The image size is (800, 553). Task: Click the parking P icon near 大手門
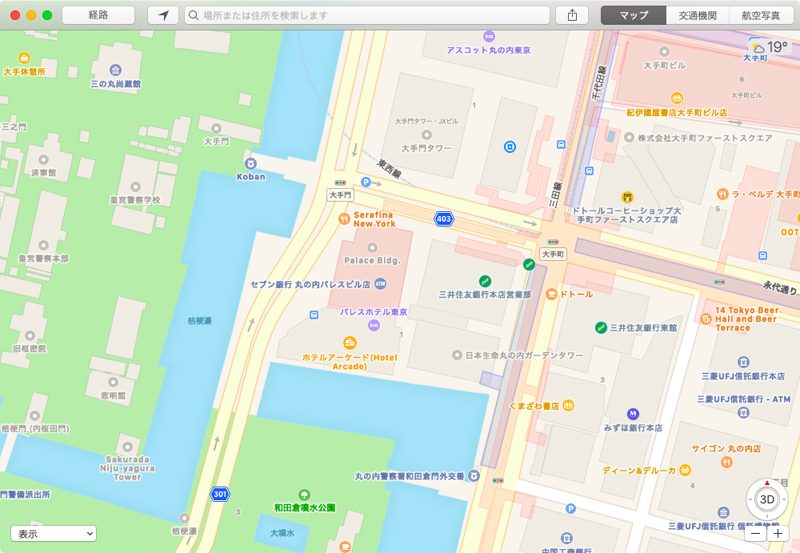click(x=365, y=182)
